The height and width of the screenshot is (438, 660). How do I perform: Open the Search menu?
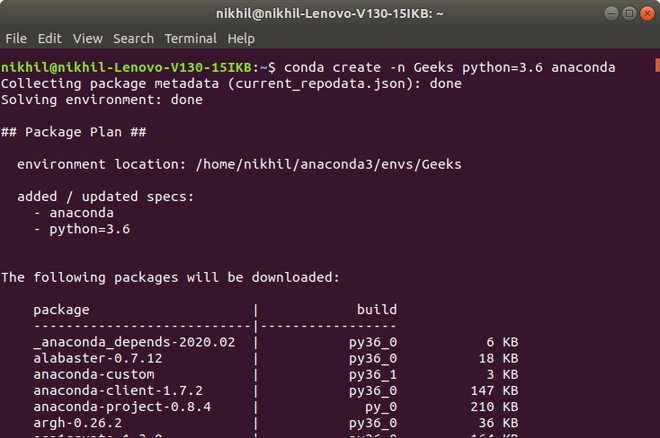[x=133, y=39]
